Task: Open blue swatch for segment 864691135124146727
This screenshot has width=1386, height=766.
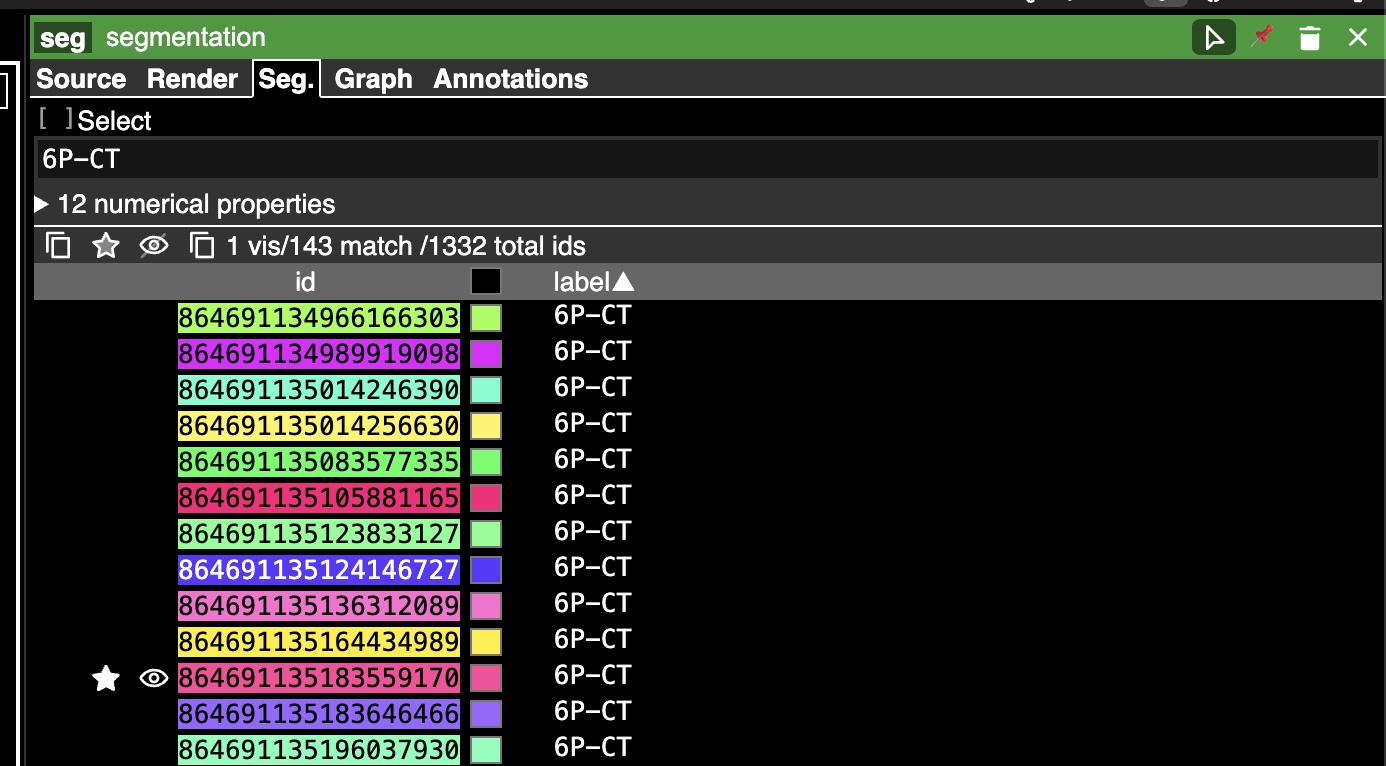Action: (x=486, y=570)
